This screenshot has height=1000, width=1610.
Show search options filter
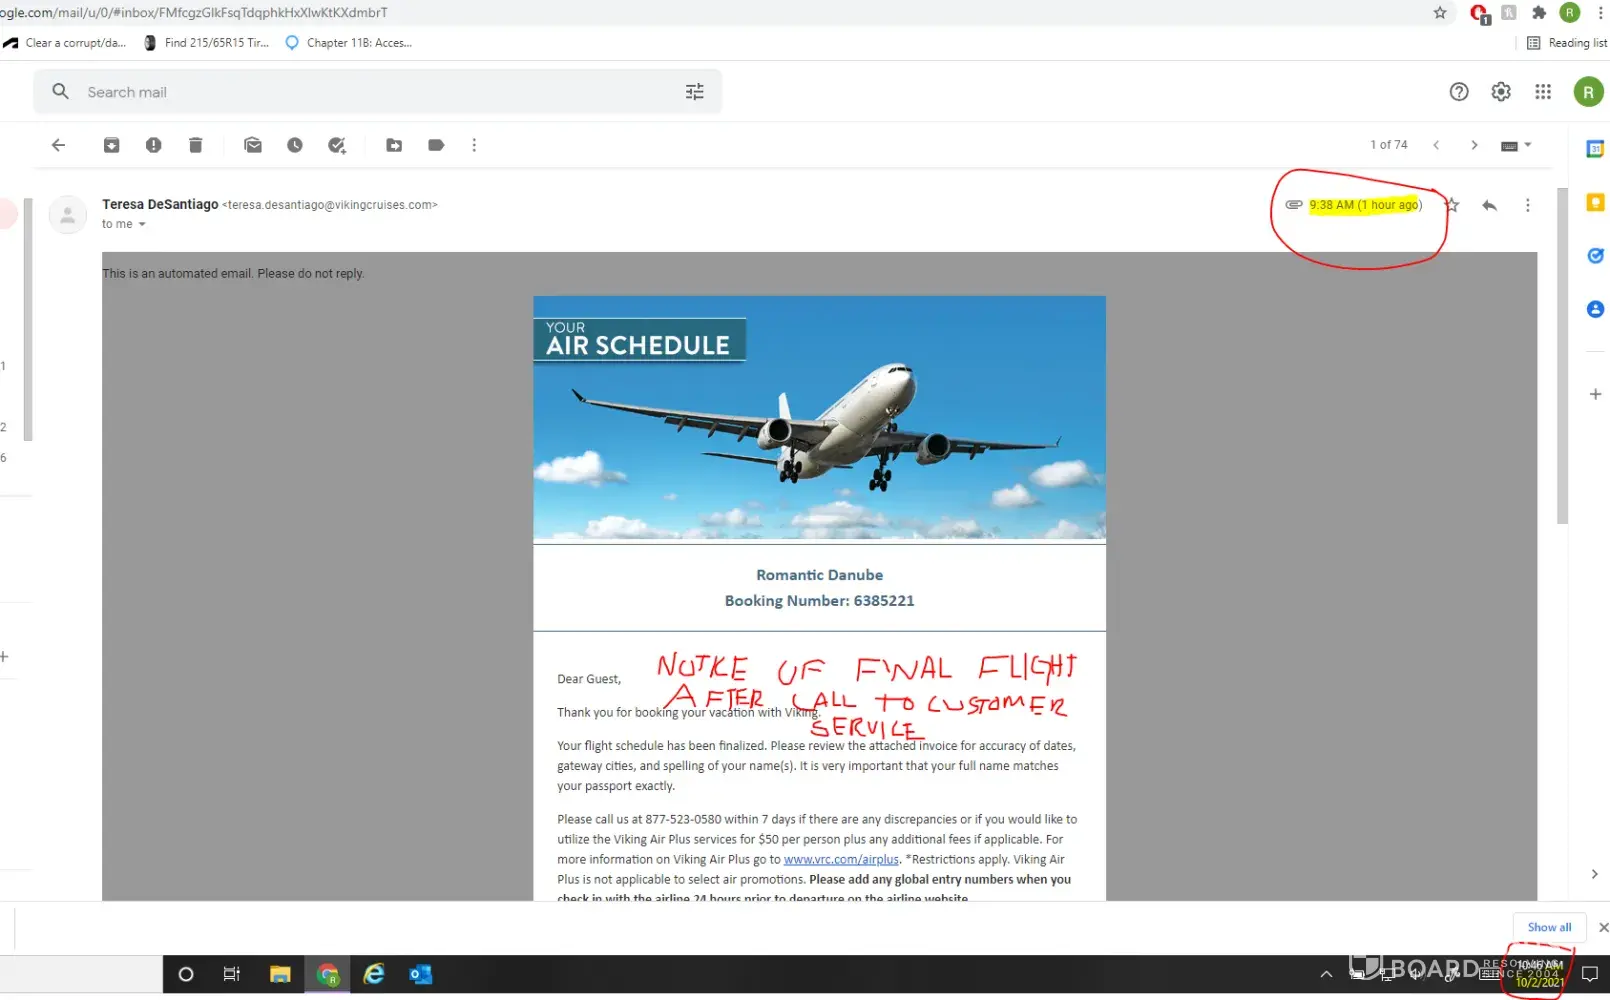tap(695, 92)
